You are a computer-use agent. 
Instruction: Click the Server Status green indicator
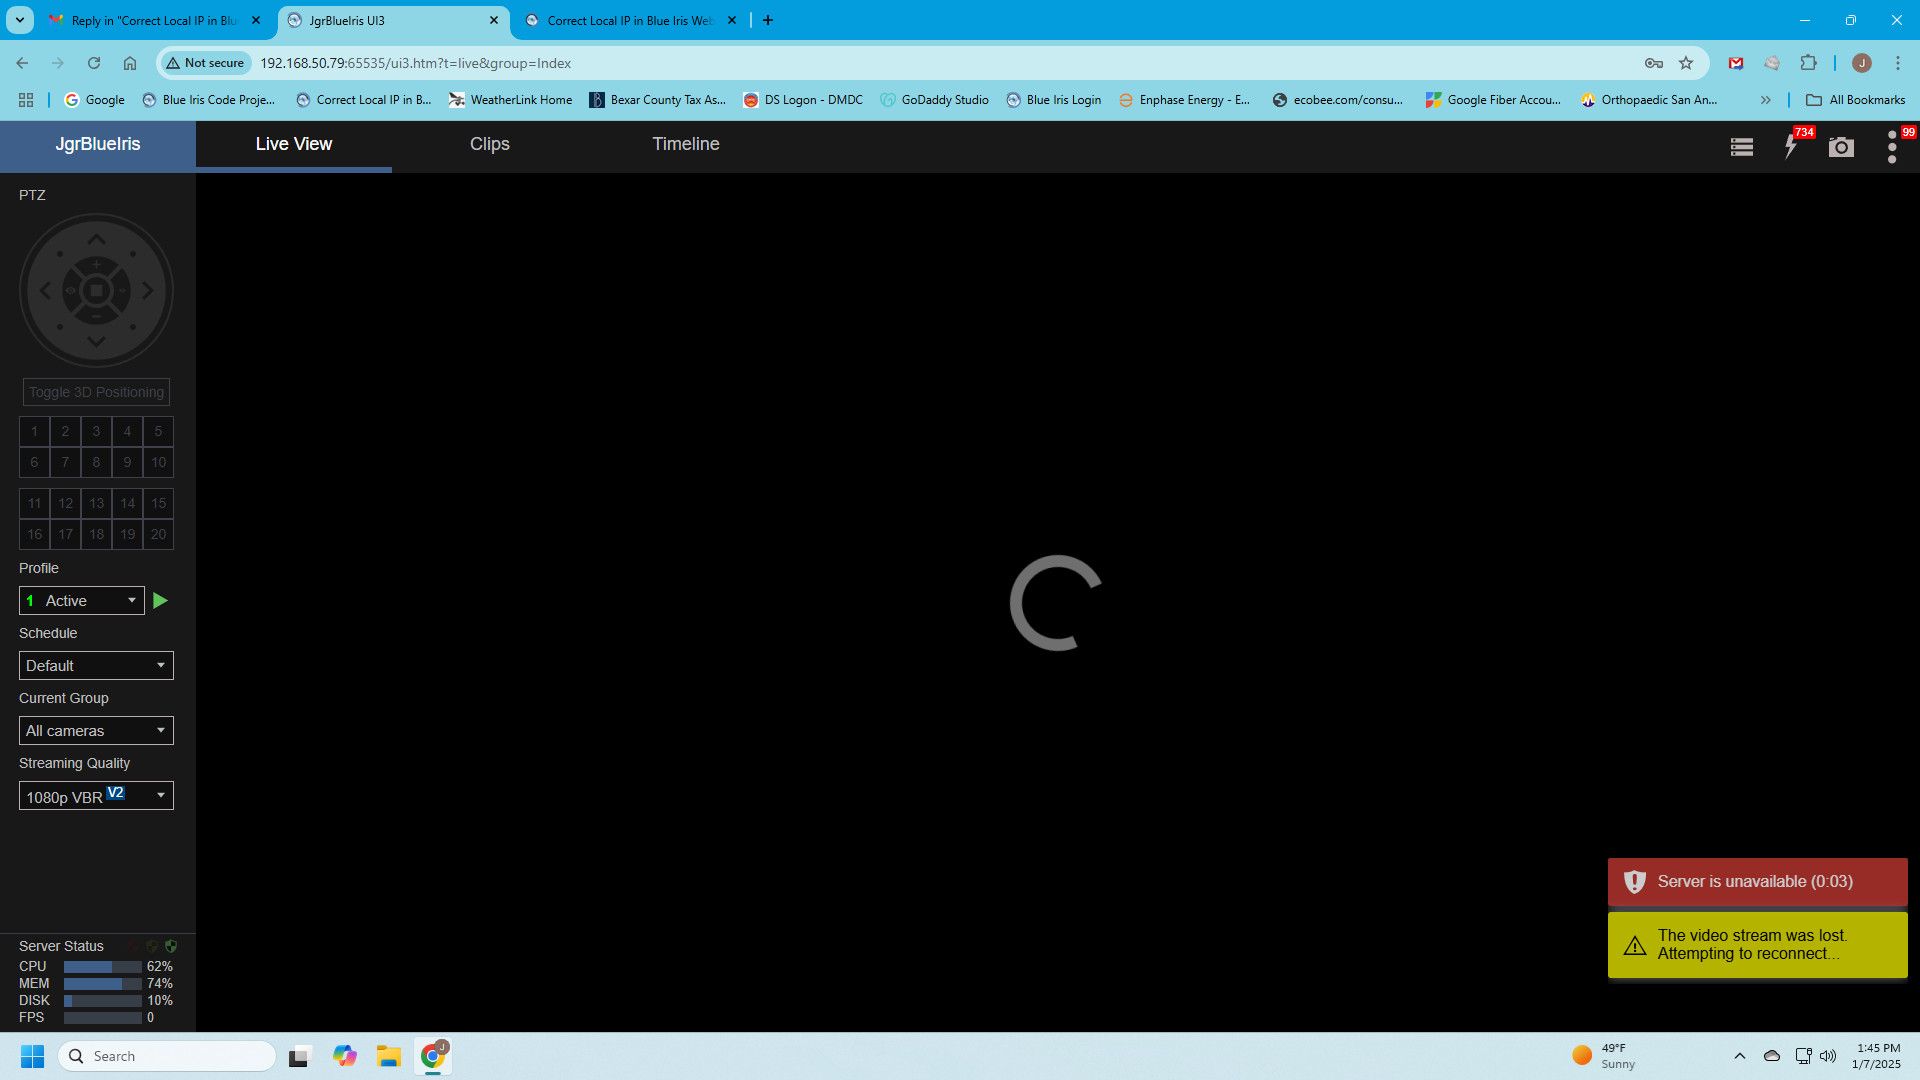tap(169, 945)
